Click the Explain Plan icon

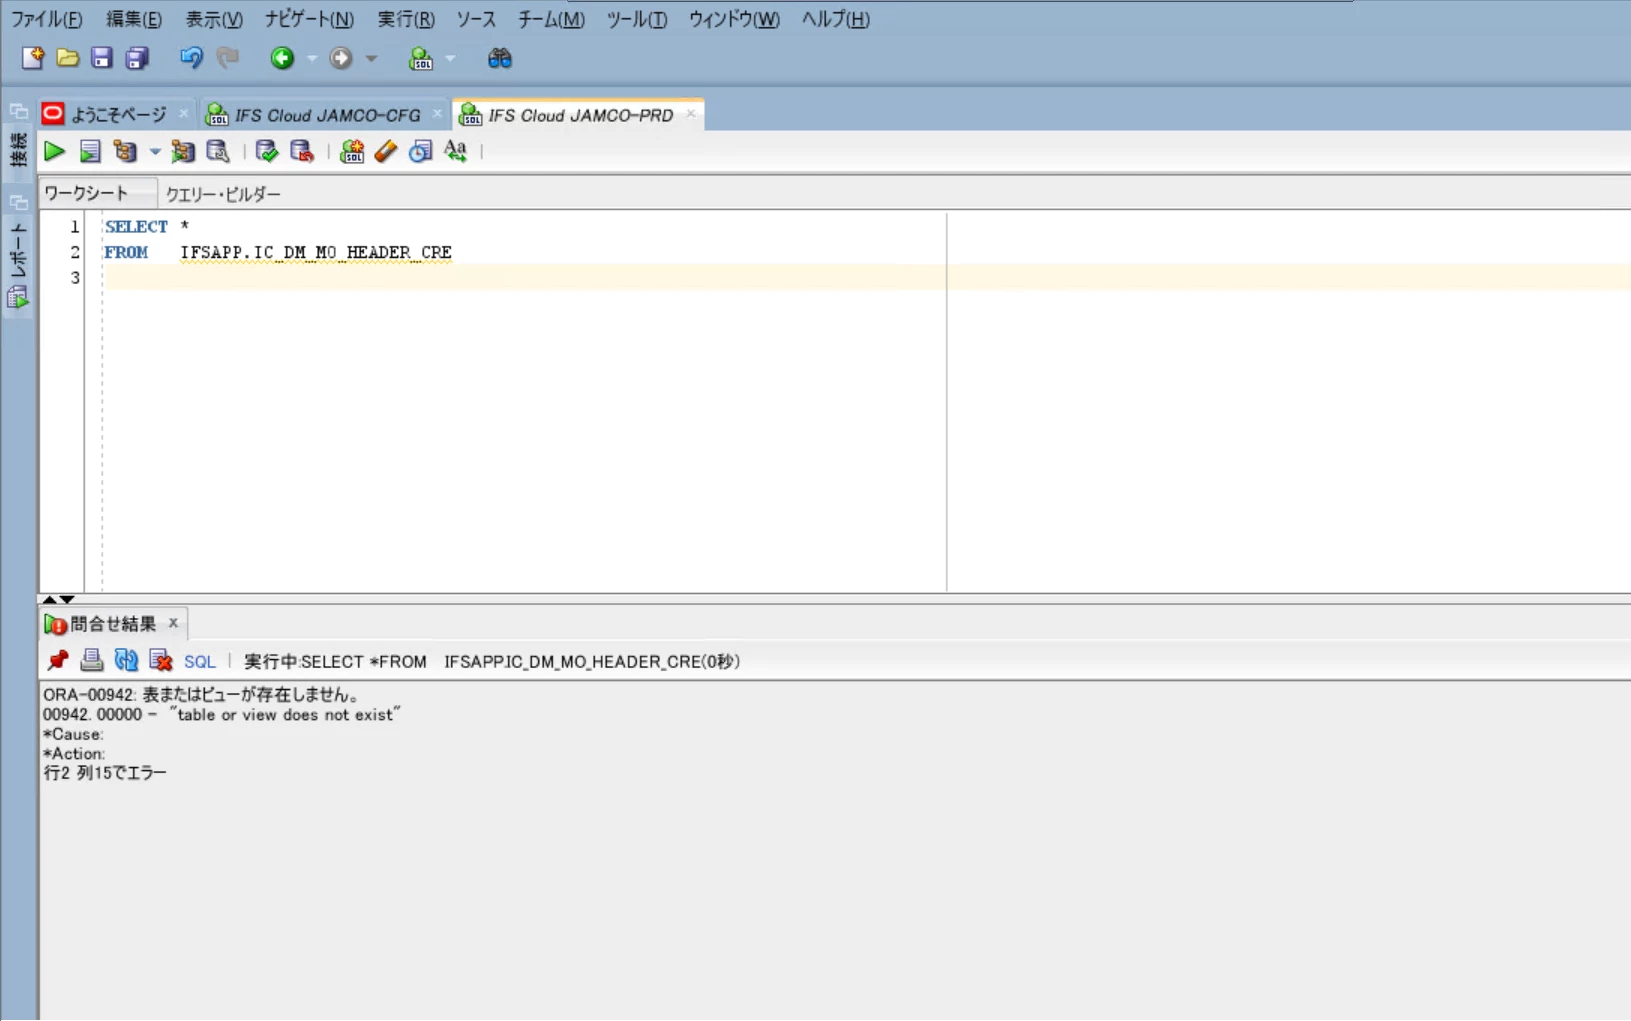coord(125,151)
